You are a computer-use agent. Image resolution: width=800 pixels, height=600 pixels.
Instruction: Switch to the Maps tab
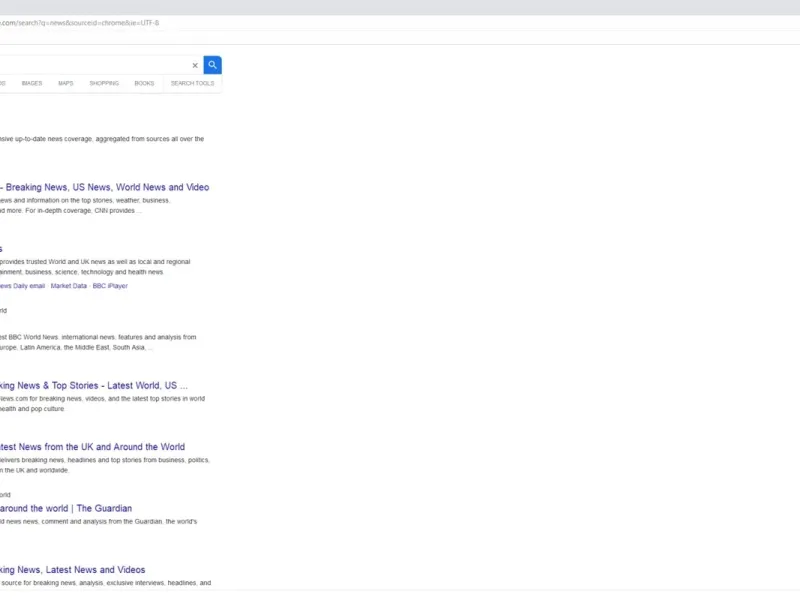(66, 83)
